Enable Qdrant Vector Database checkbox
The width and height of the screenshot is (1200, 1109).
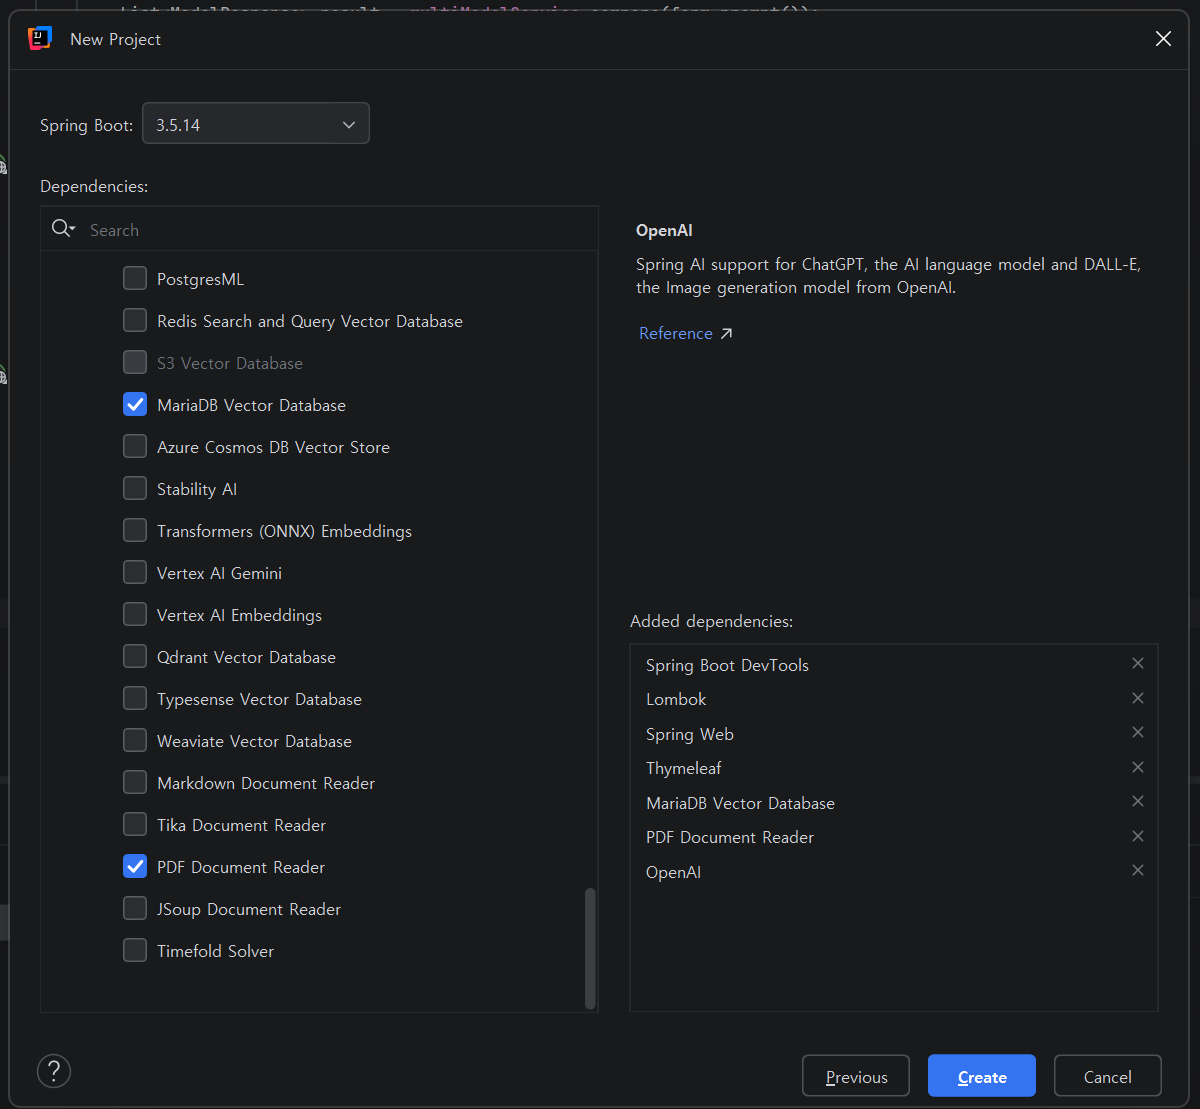tap(135, 657)
